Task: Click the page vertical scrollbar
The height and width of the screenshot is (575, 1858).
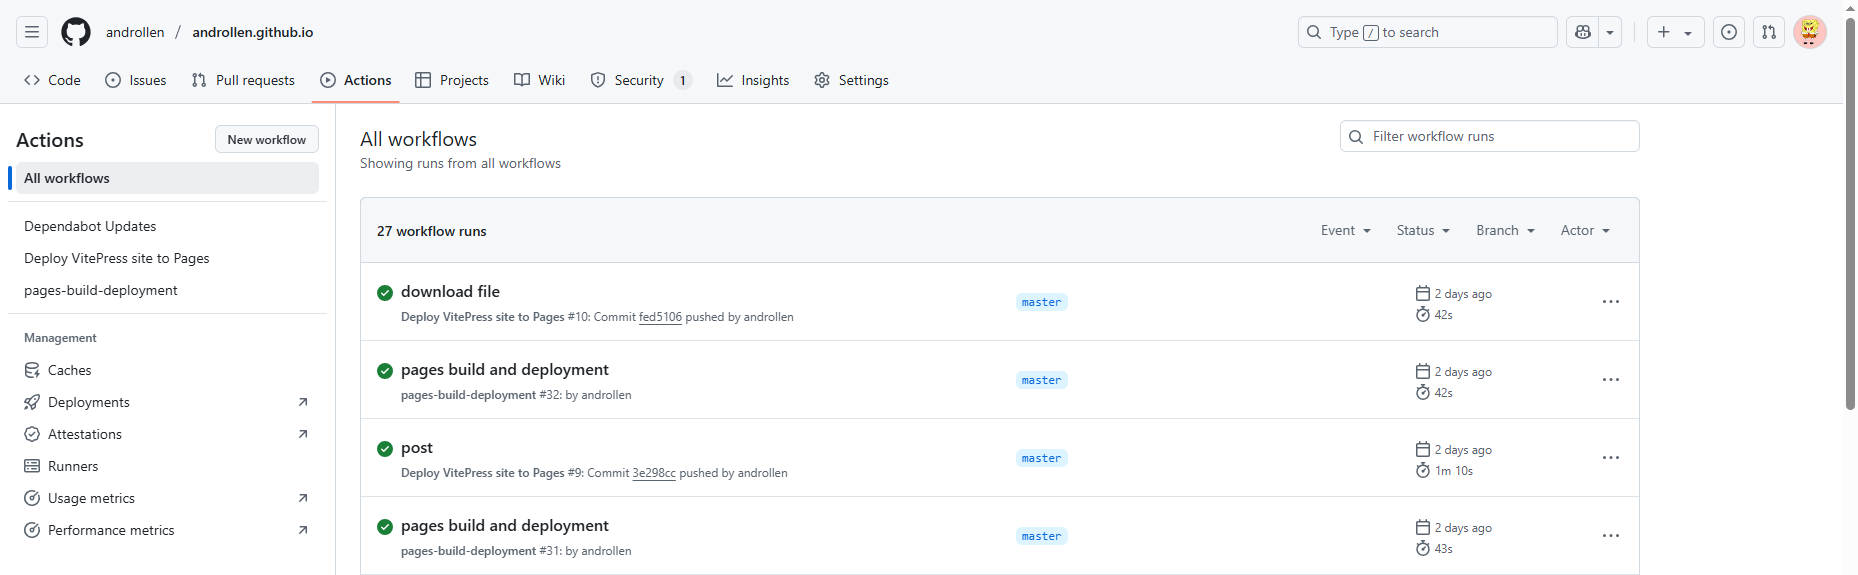Action: pyautogui.click(x=1850, y=213)
